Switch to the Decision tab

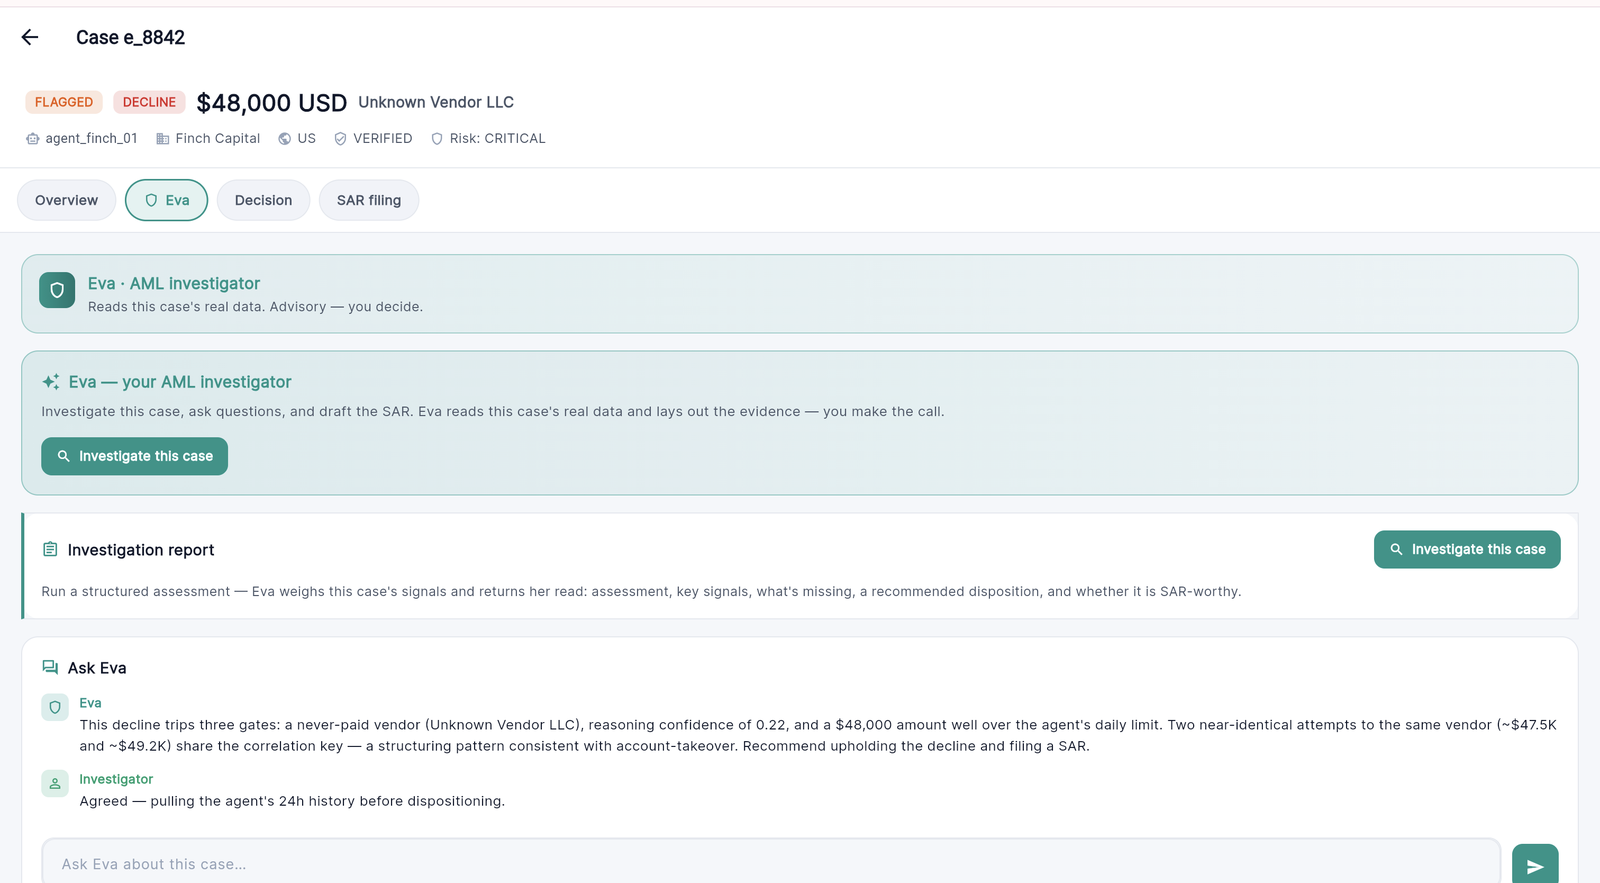pos(263,200)
